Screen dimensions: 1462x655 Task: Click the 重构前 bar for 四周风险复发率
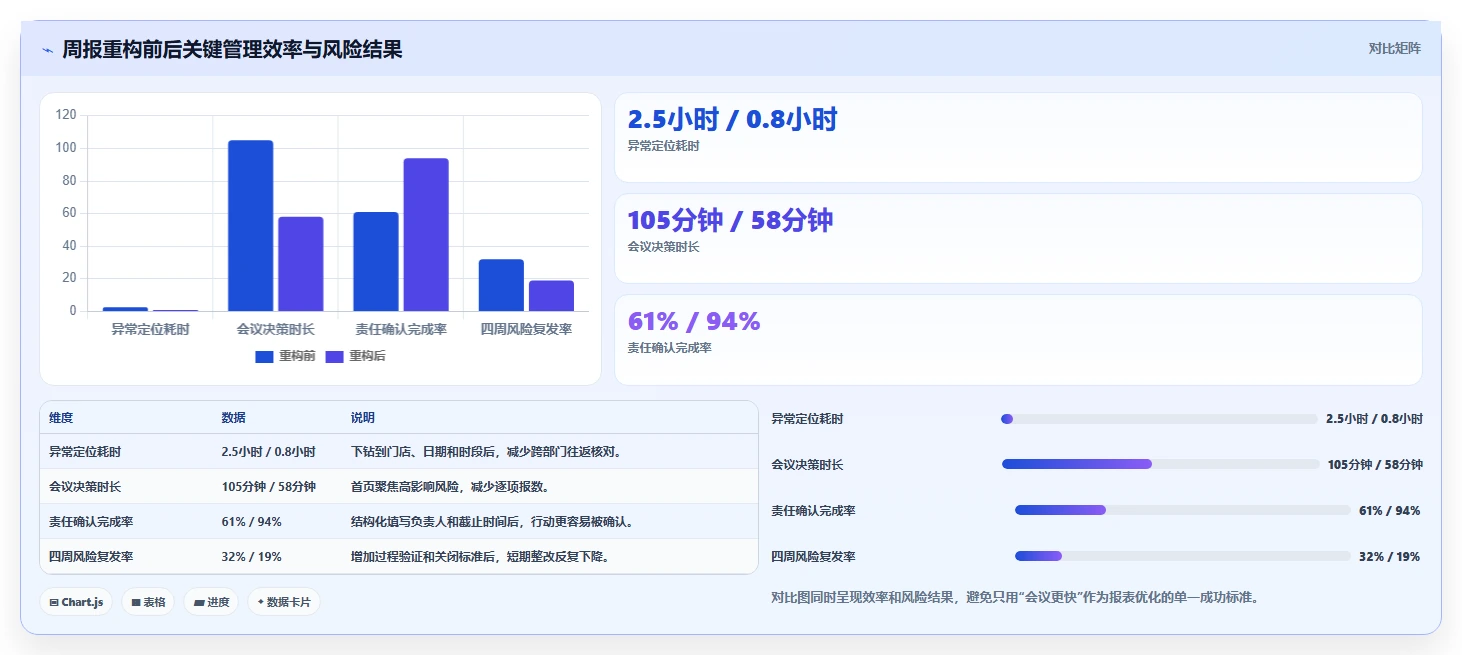coord(501,286)
